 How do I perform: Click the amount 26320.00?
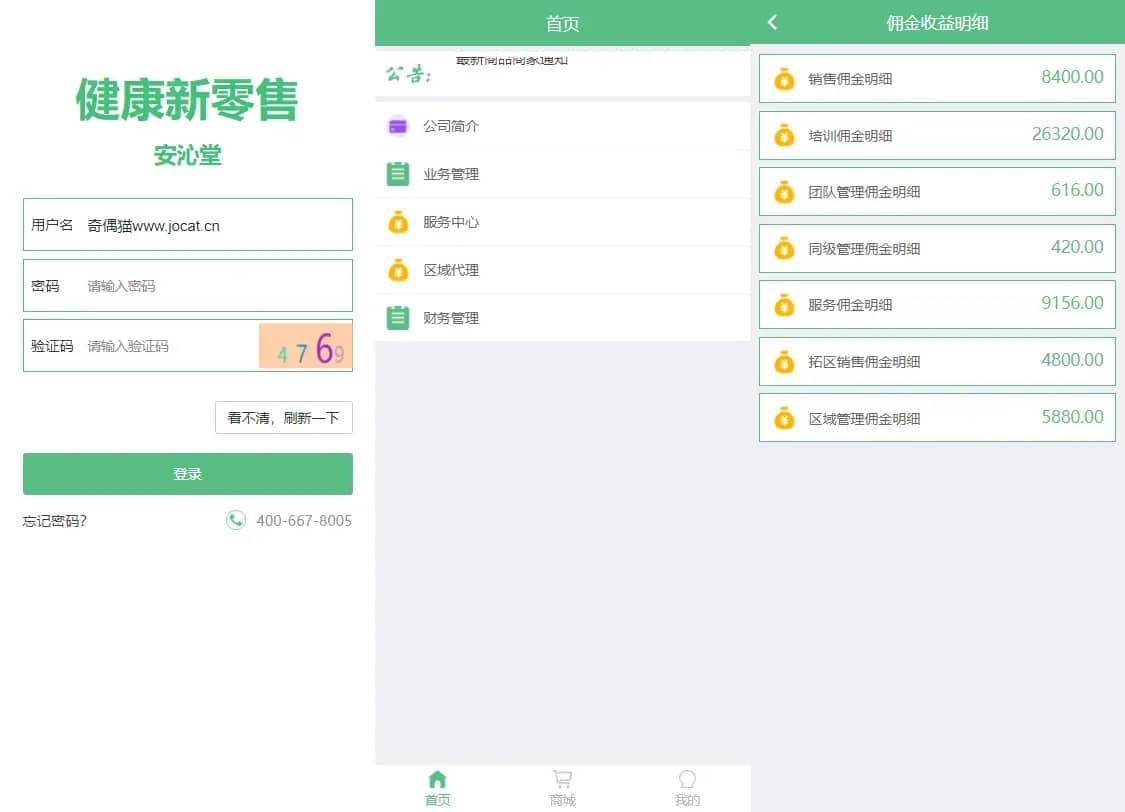coord(1068,133)
